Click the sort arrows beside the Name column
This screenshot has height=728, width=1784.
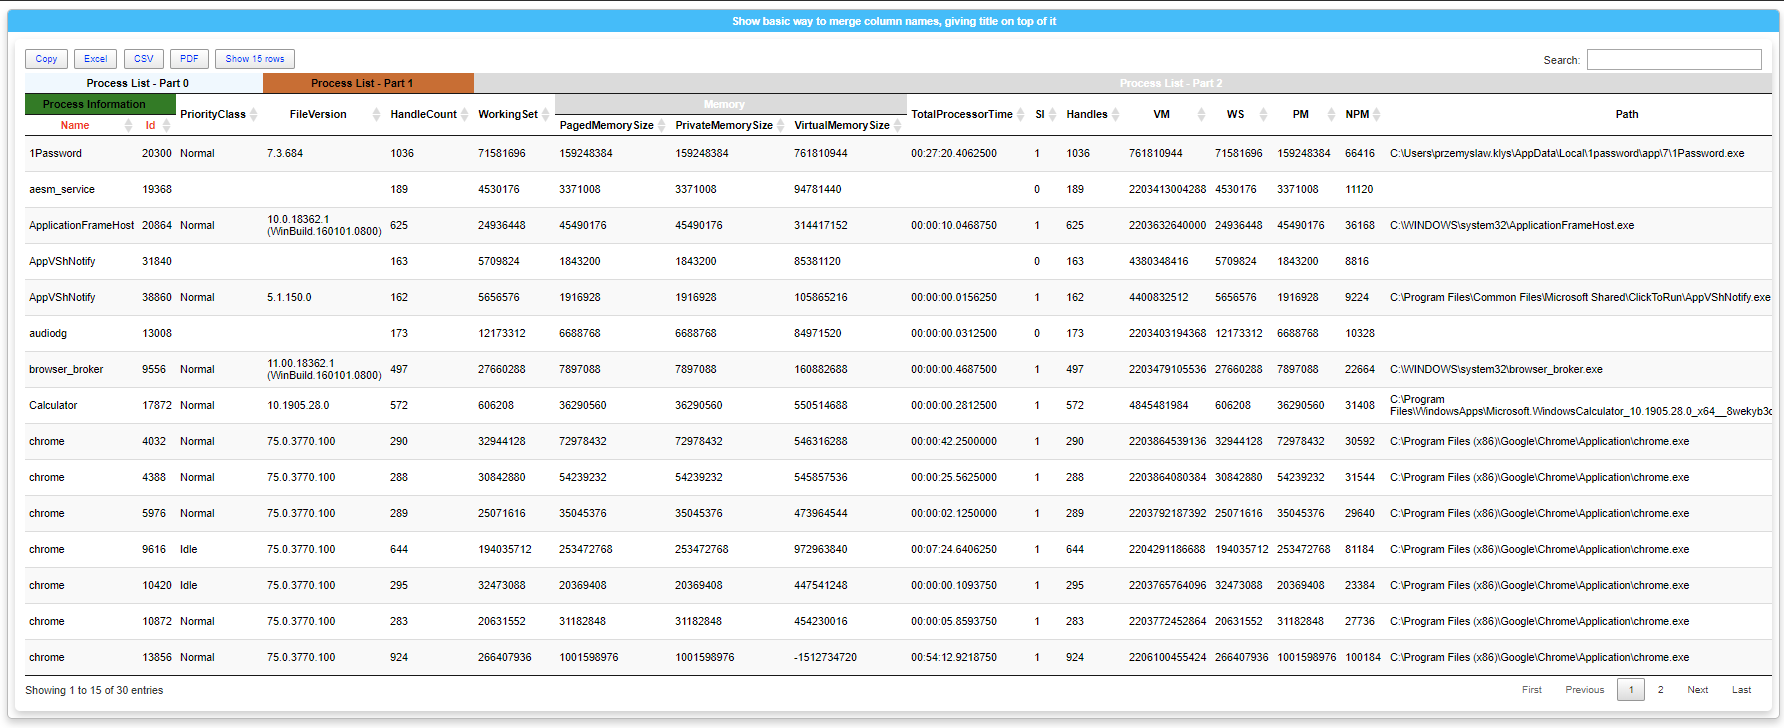128,126
